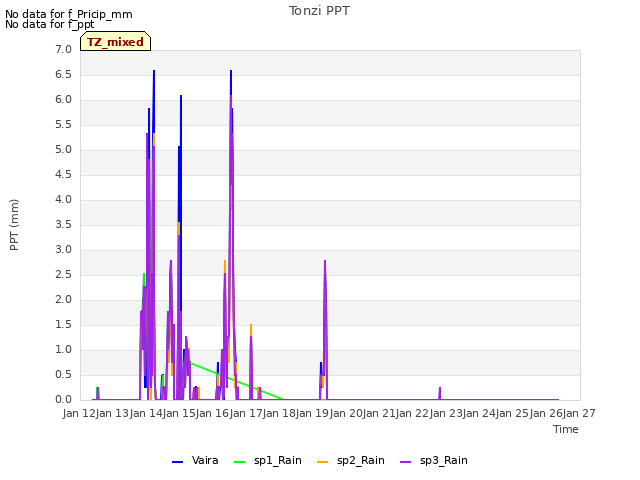Click the Jan 12 x-axis tick label
The image size is (640, 480).
(x=79, y=413)
